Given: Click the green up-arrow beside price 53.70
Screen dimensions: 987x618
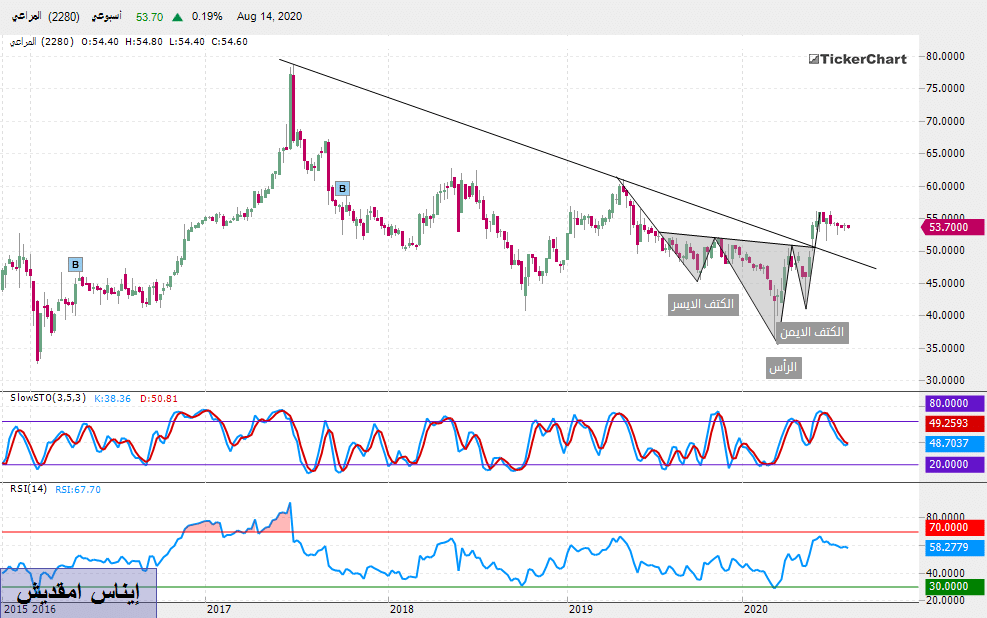Looking at the screenshot, I should (177, 17).
